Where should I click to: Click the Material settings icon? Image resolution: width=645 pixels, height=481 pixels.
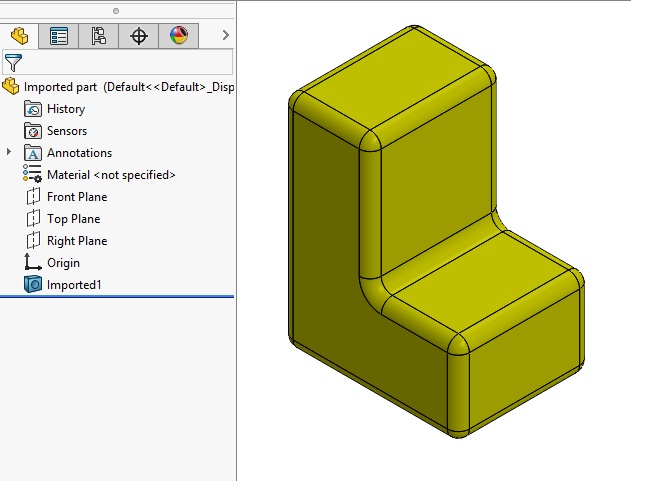coord(32,173)
